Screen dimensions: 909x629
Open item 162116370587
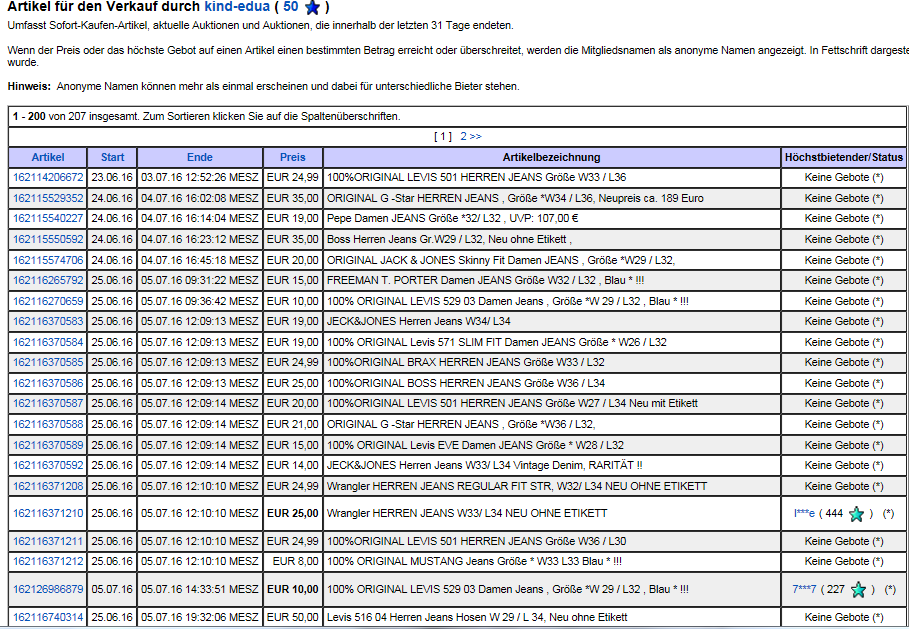[x=48, y=403]
